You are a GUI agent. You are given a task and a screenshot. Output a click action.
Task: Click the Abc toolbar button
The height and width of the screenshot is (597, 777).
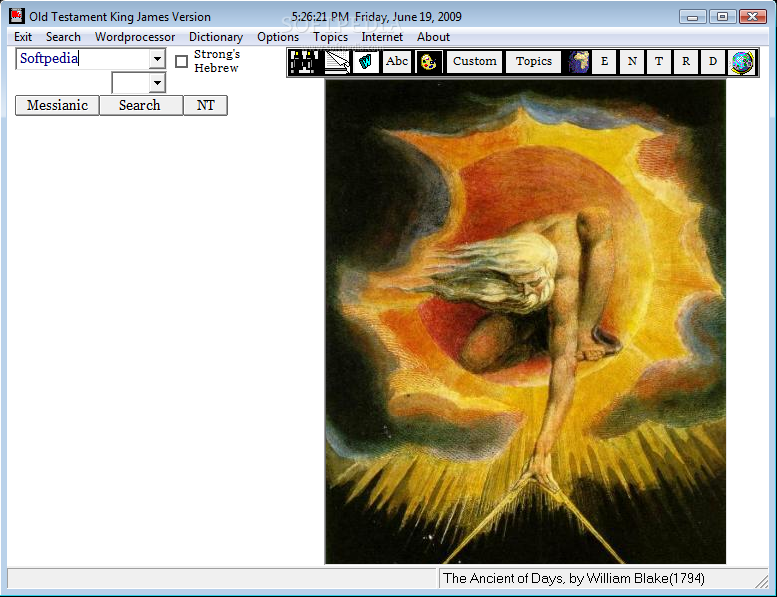(x=397, y=62)
